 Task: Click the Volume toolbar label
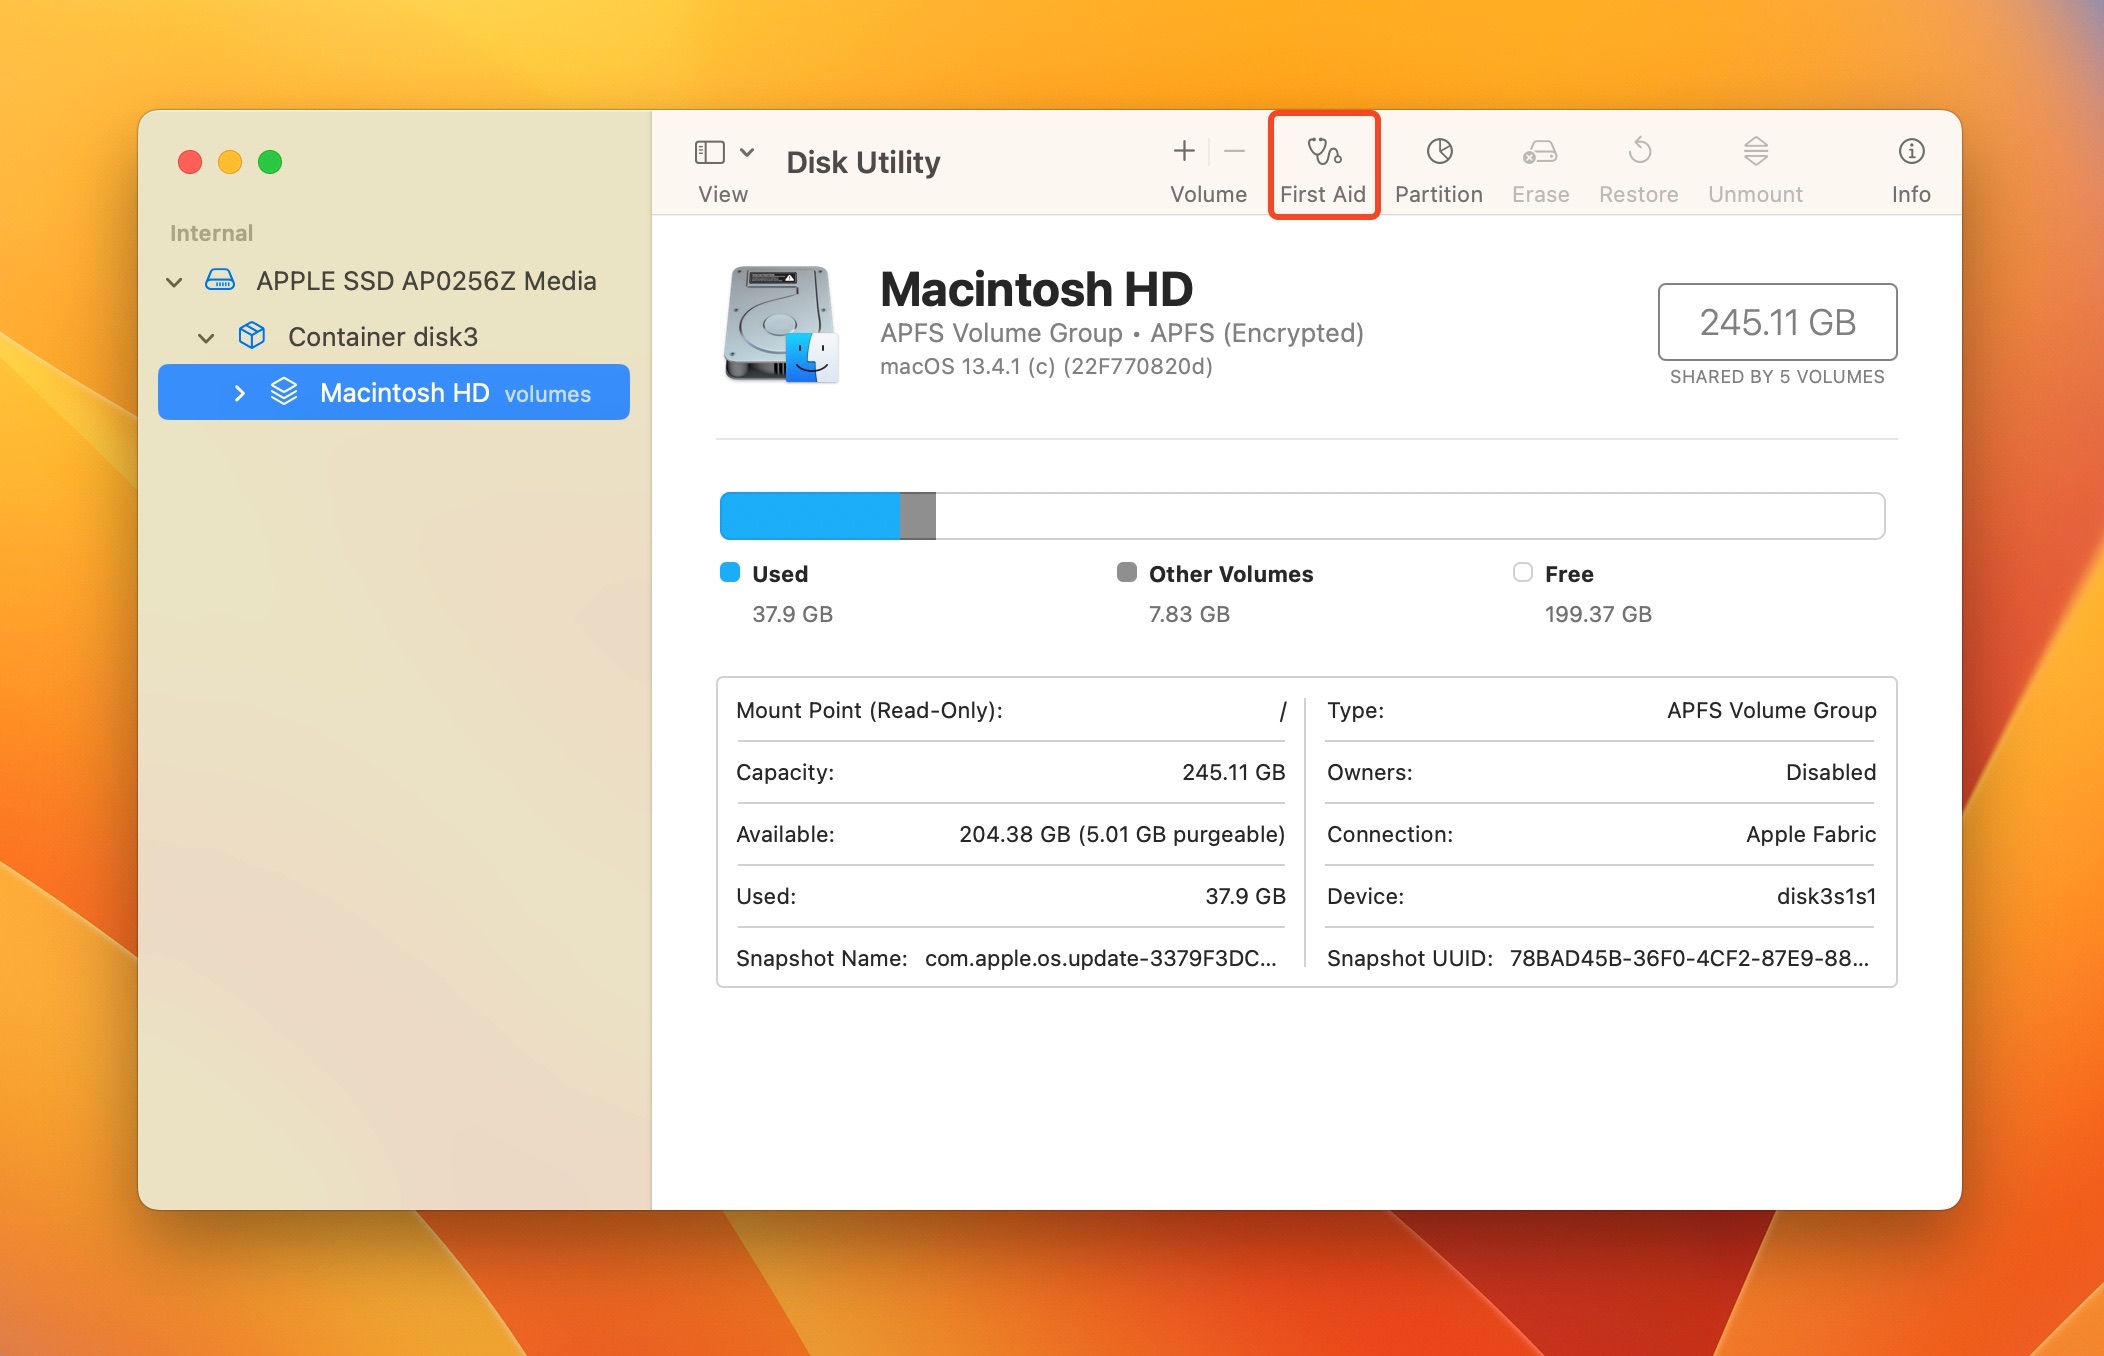(x=1208, y=194)
